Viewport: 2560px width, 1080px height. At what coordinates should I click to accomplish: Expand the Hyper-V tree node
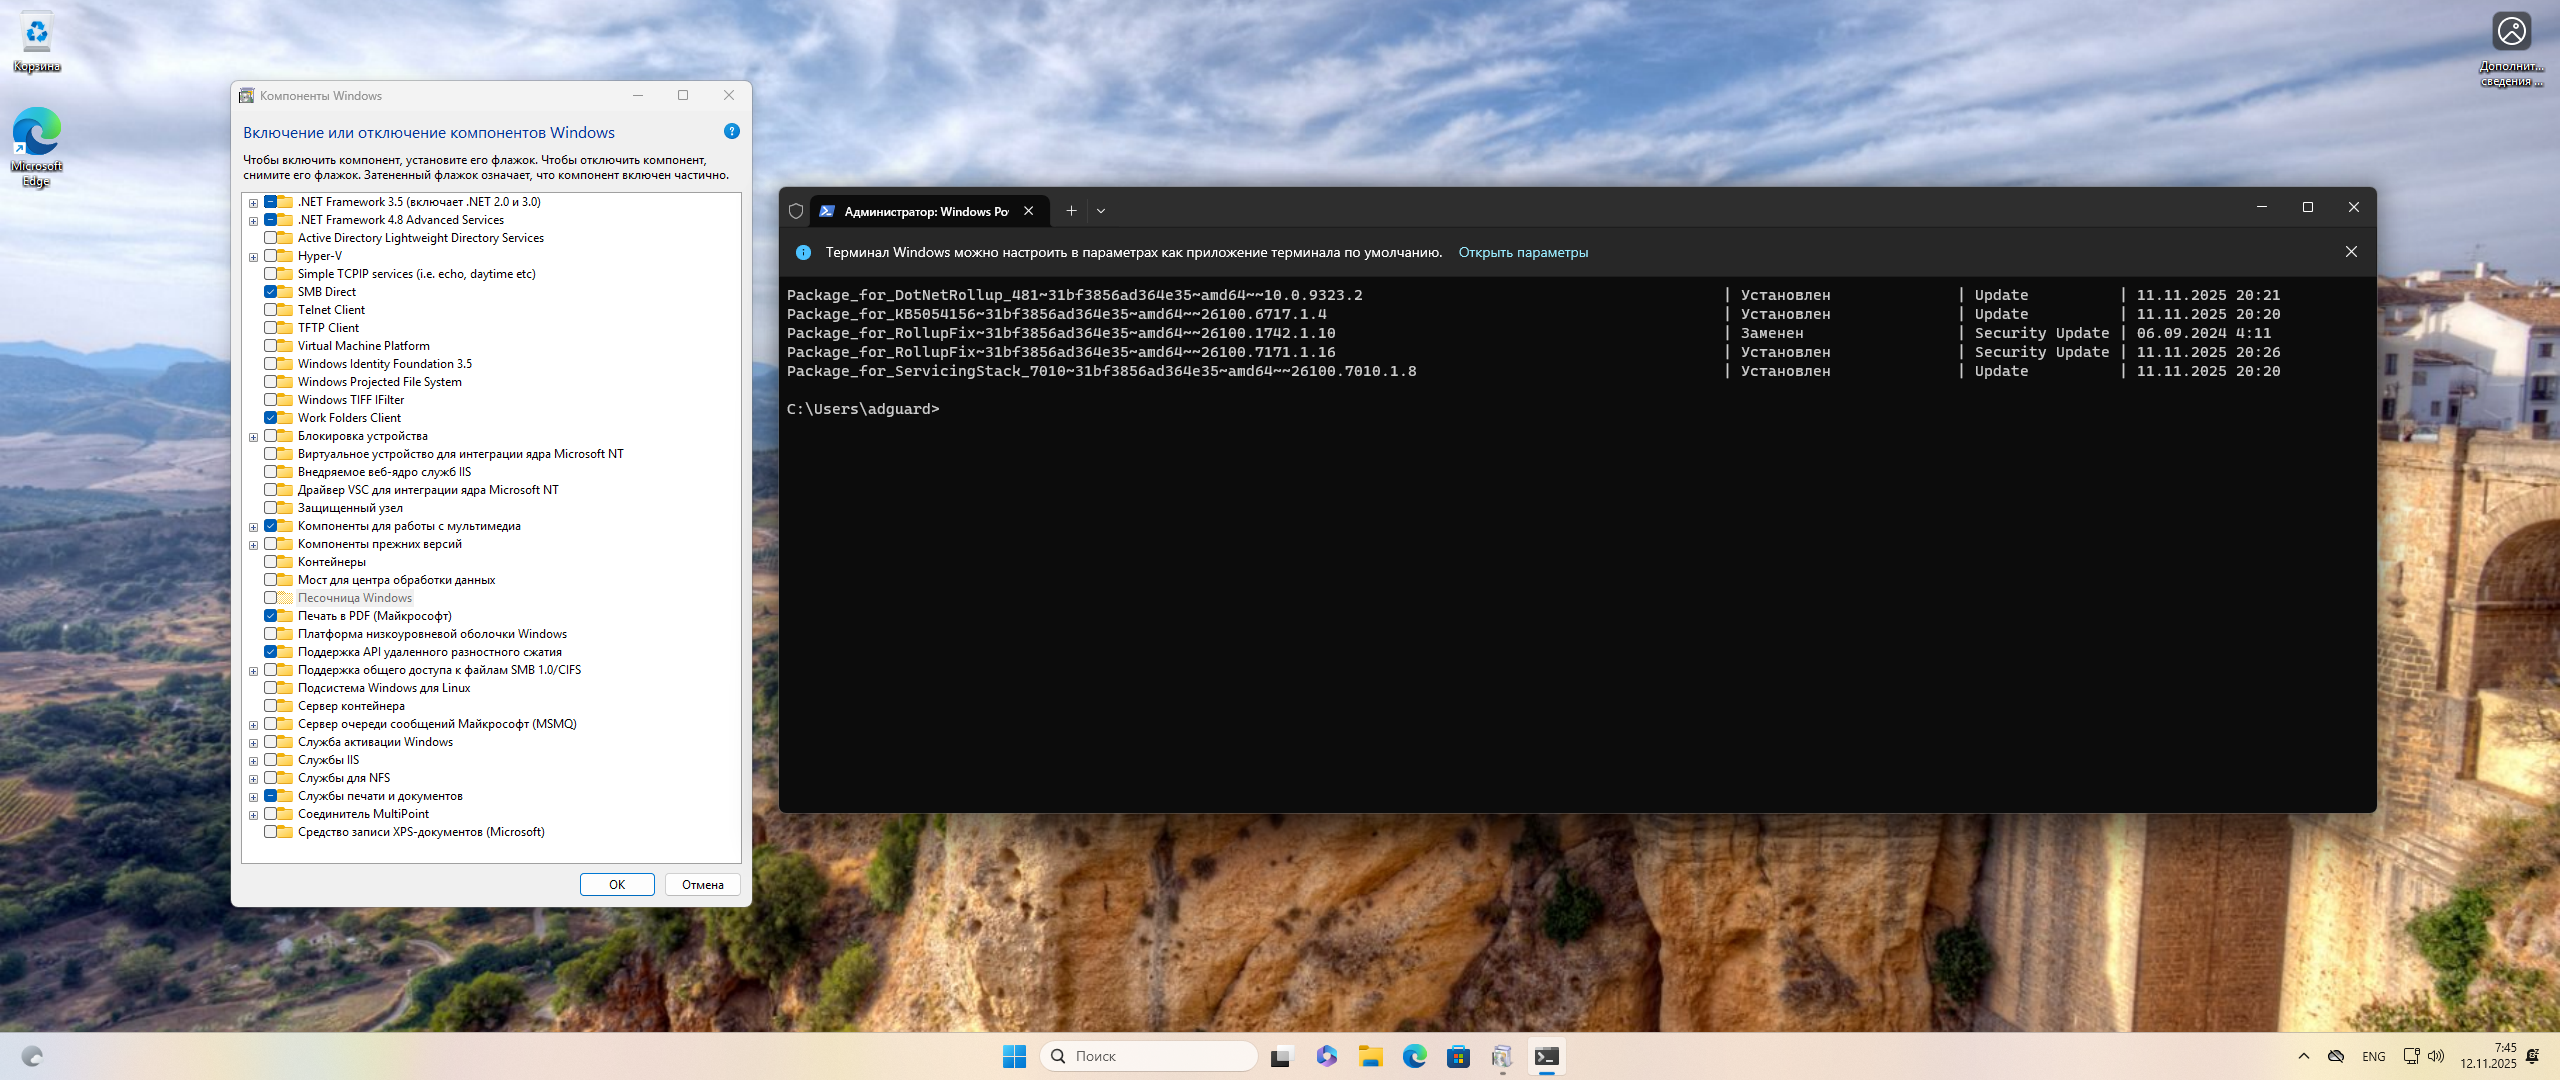tap(254, 257)
